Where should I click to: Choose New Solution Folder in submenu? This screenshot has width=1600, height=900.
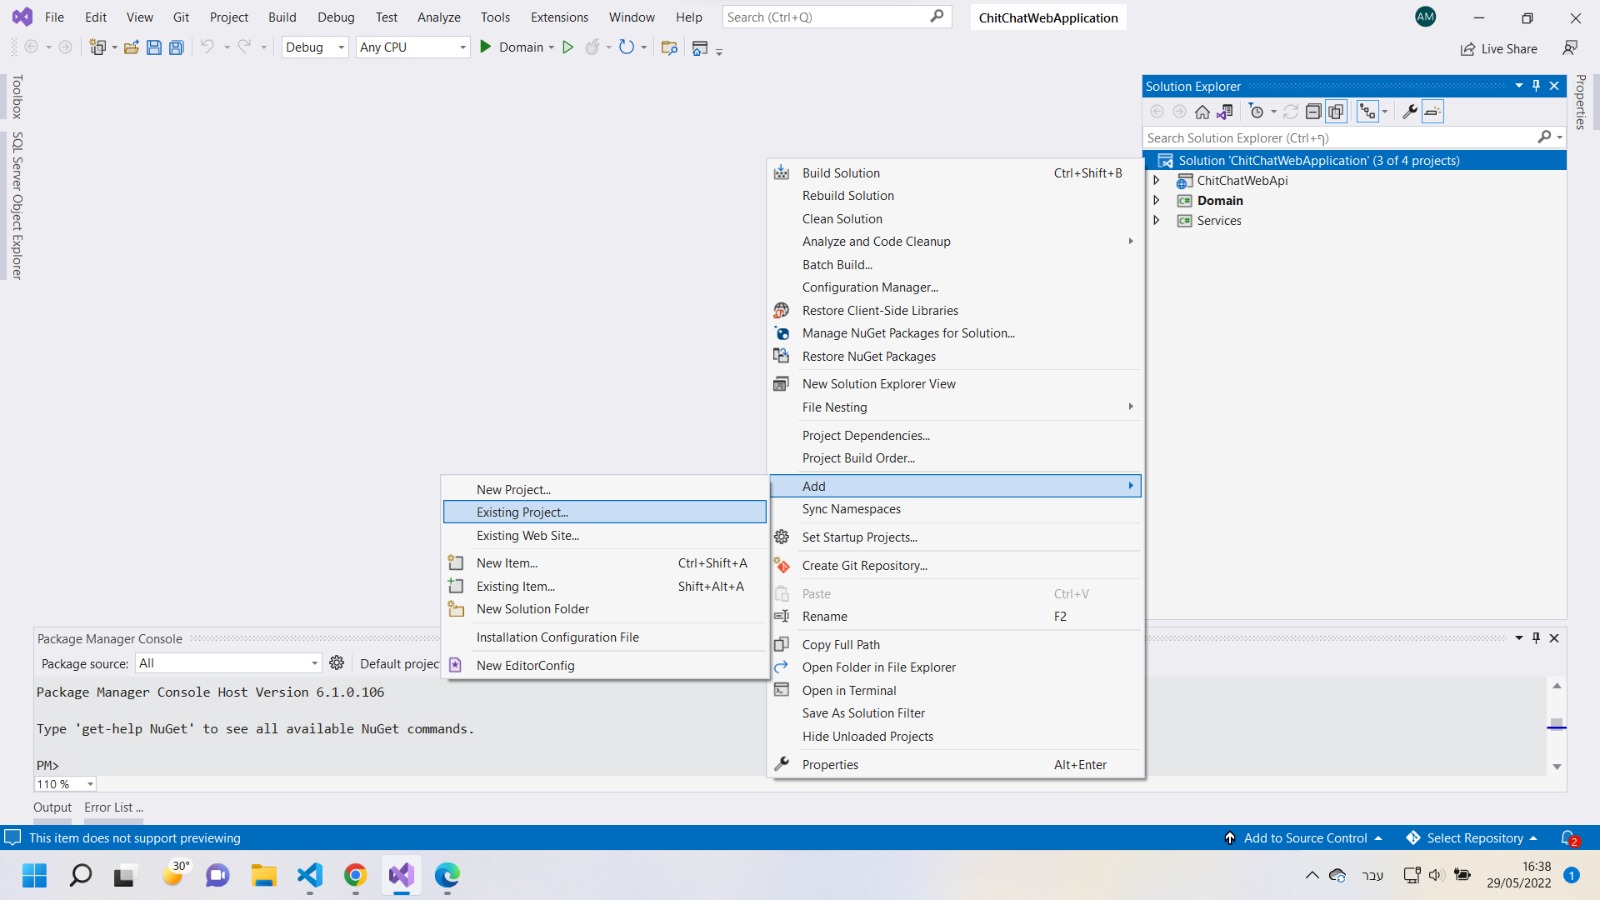coord(605,609)
